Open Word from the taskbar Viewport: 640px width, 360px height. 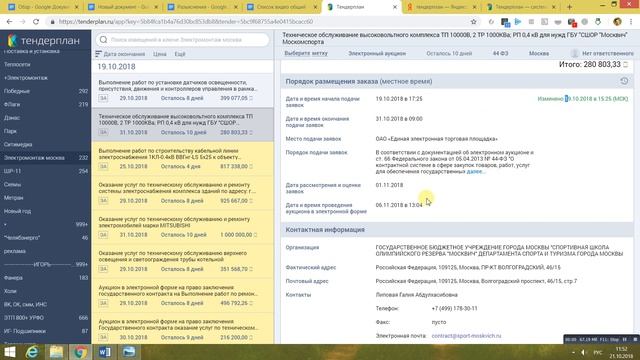pyautogui.click(x=104, y=352)
